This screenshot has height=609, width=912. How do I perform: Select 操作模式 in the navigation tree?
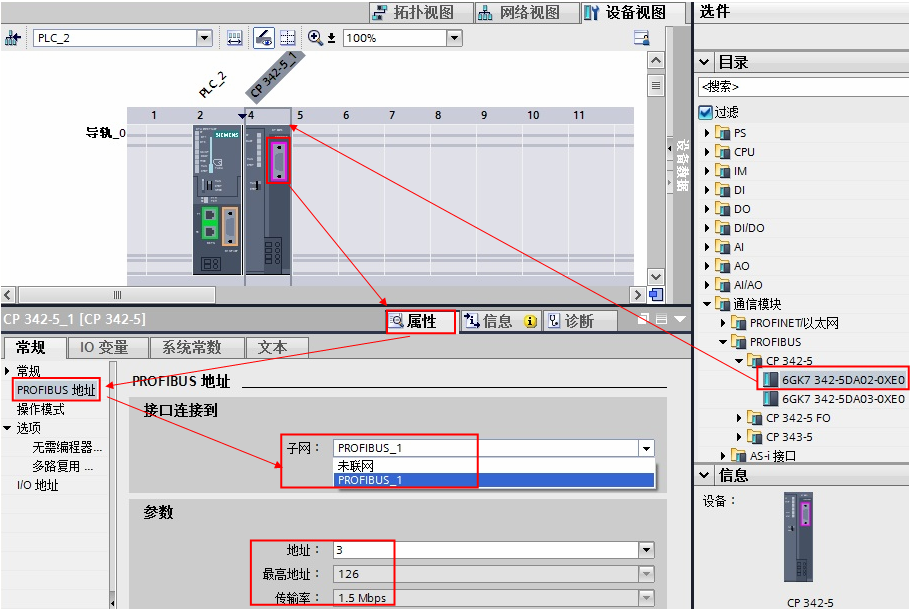[41, 409]
